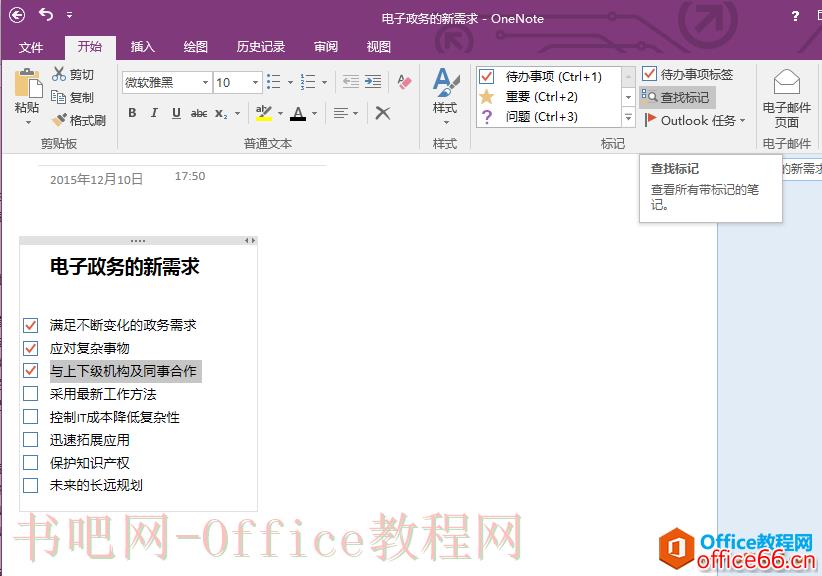Click the 查找标记 find tags button
This screenshot has width=822, height=576.
click(x=677, y=97)
